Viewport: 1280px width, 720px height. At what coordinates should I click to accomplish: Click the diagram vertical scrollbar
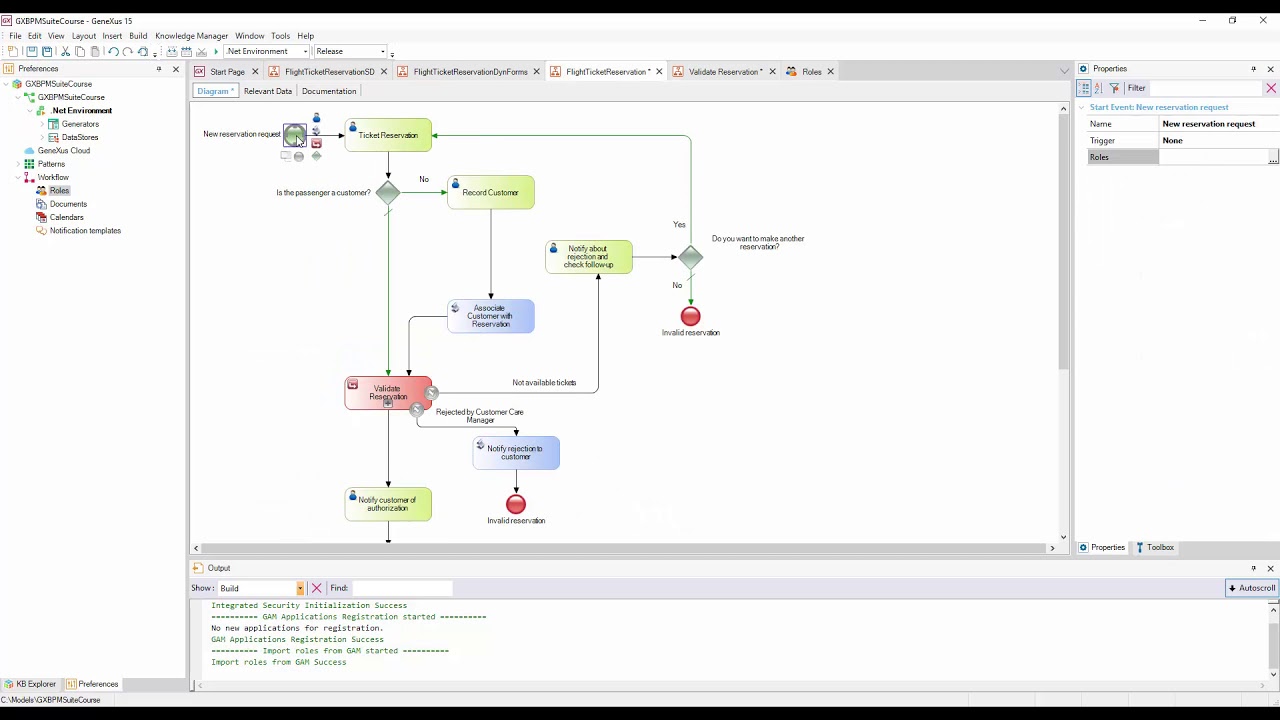click(1064, 324)
